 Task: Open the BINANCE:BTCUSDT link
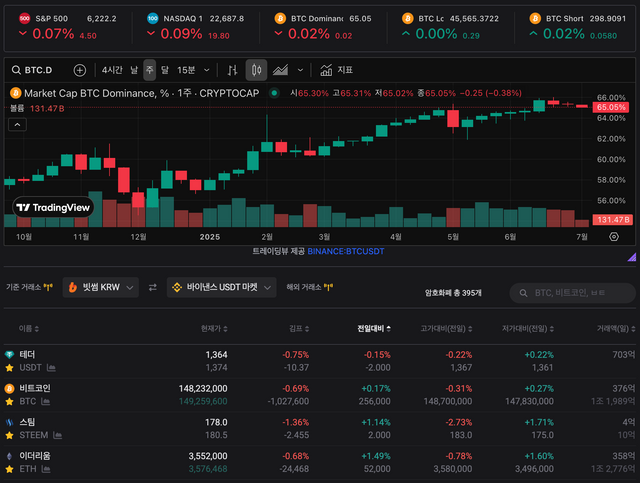346,252
